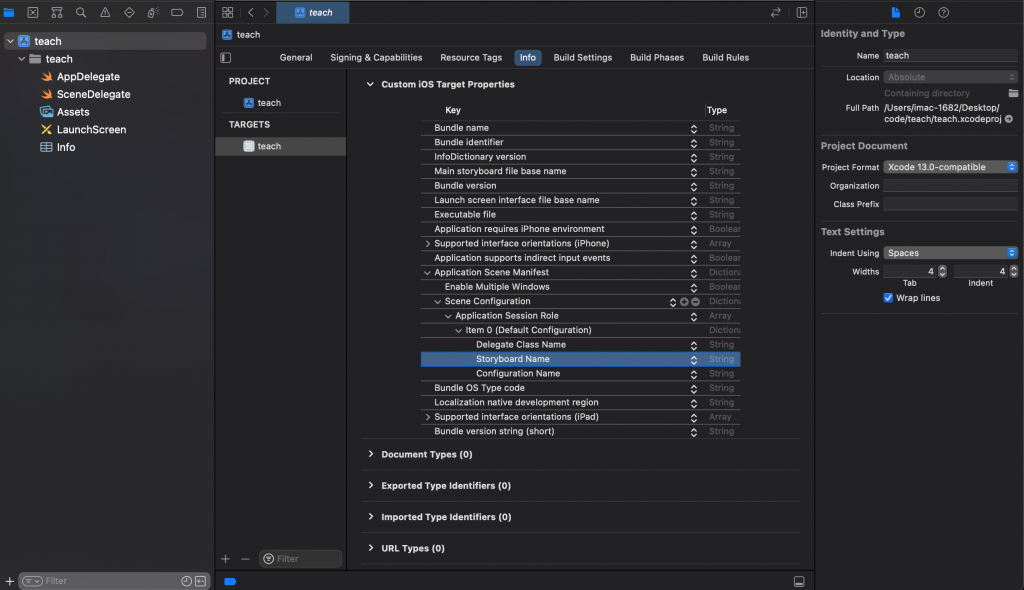
Task: Toggle the debug area at bottom right
Action: [x=799, y=582]
